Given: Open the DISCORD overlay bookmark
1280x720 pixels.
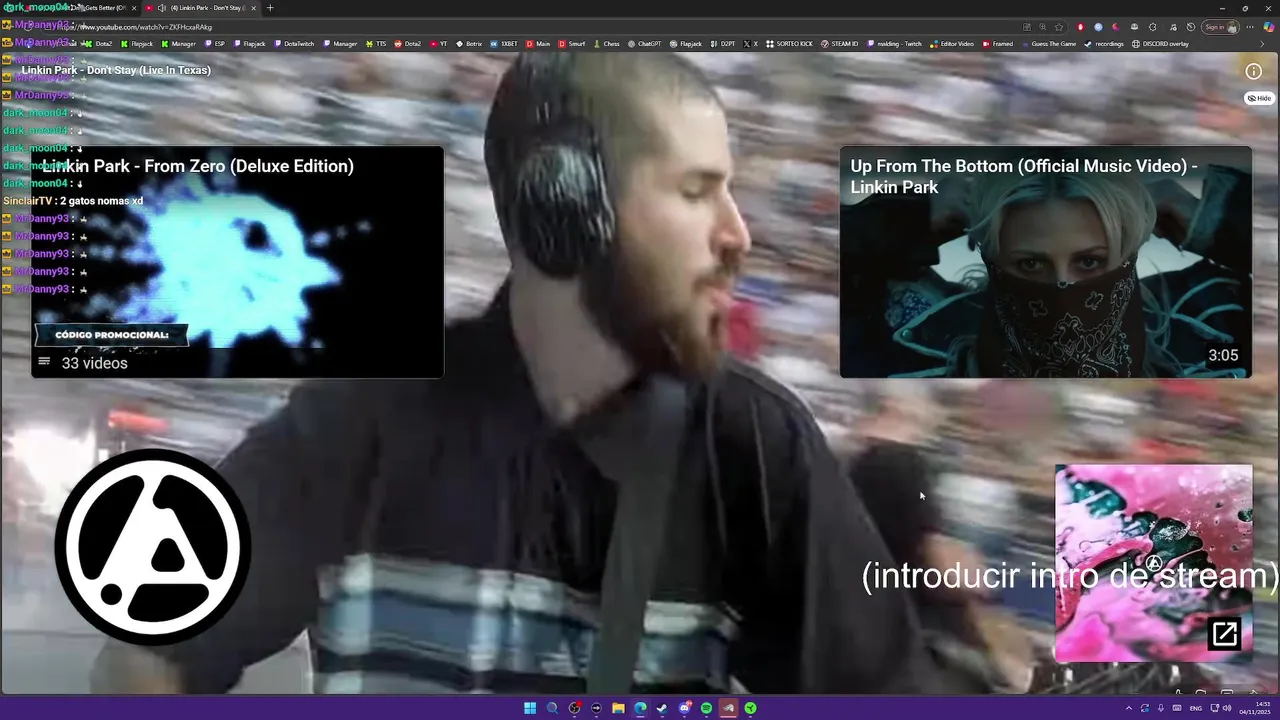Looking at the screenshot, I should 1160,44.
